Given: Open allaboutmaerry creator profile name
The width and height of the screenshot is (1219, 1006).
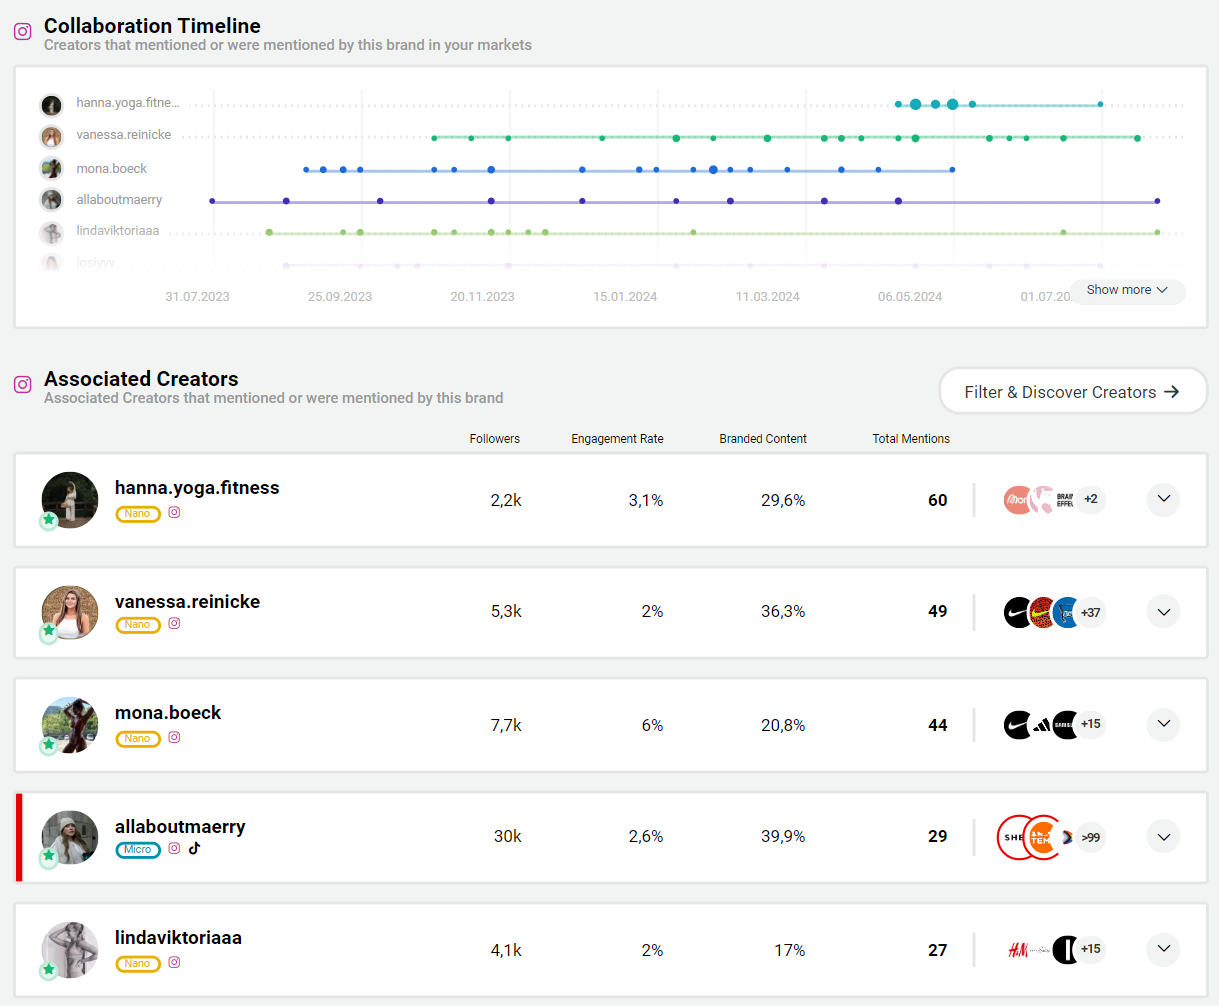Looking at the screenshot, I should click(180, 827).
